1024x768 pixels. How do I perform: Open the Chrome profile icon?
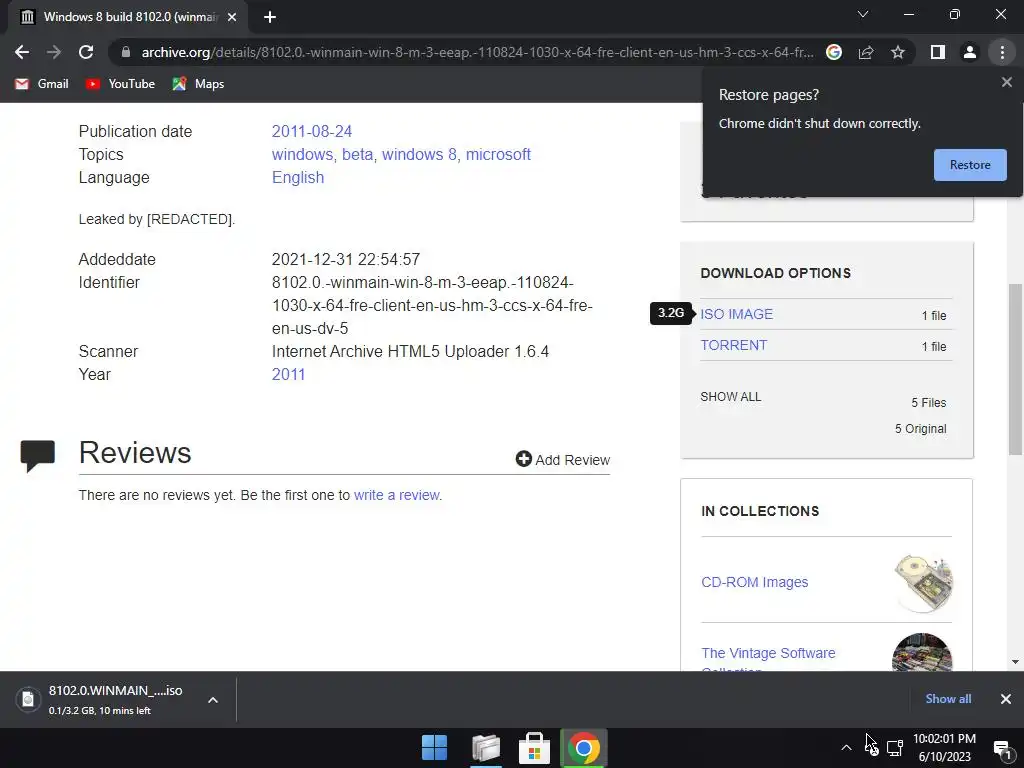coord(970,52)
